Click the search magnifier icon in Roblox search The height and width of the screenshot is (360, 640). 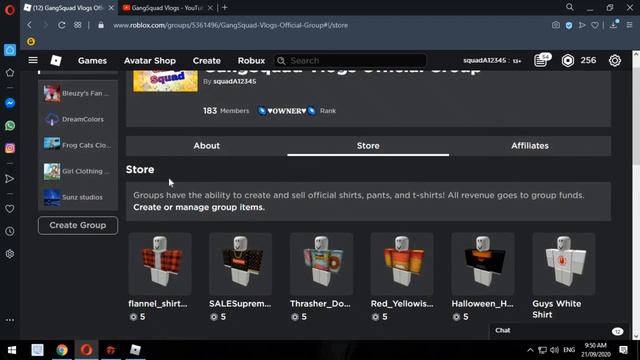point(281,61)
